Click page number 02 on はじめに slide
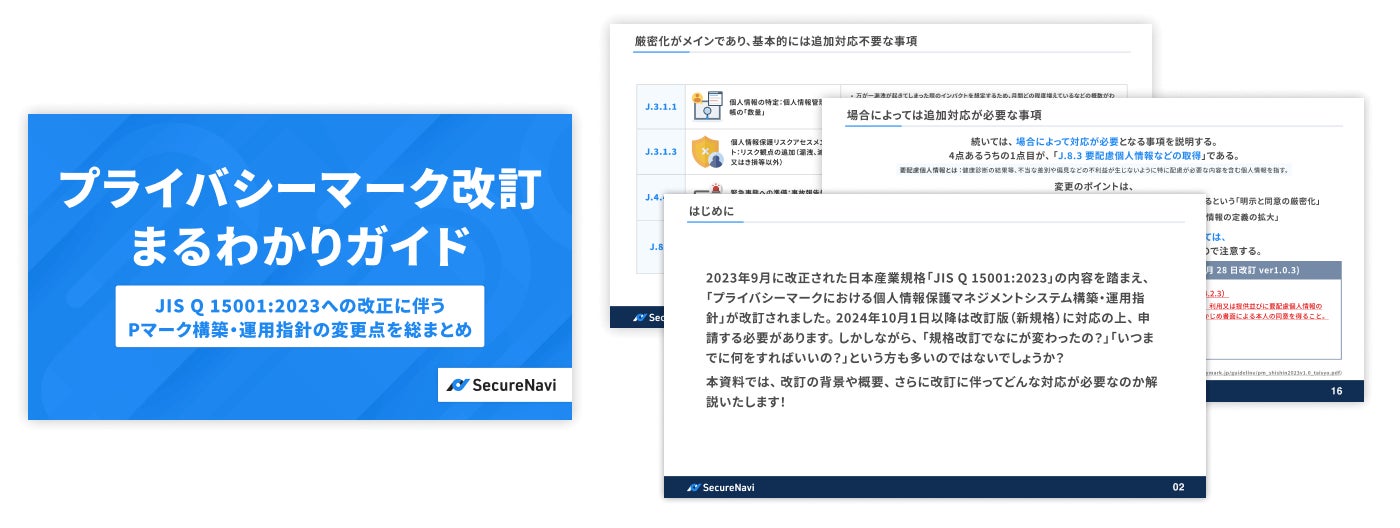 [1178, 488]
